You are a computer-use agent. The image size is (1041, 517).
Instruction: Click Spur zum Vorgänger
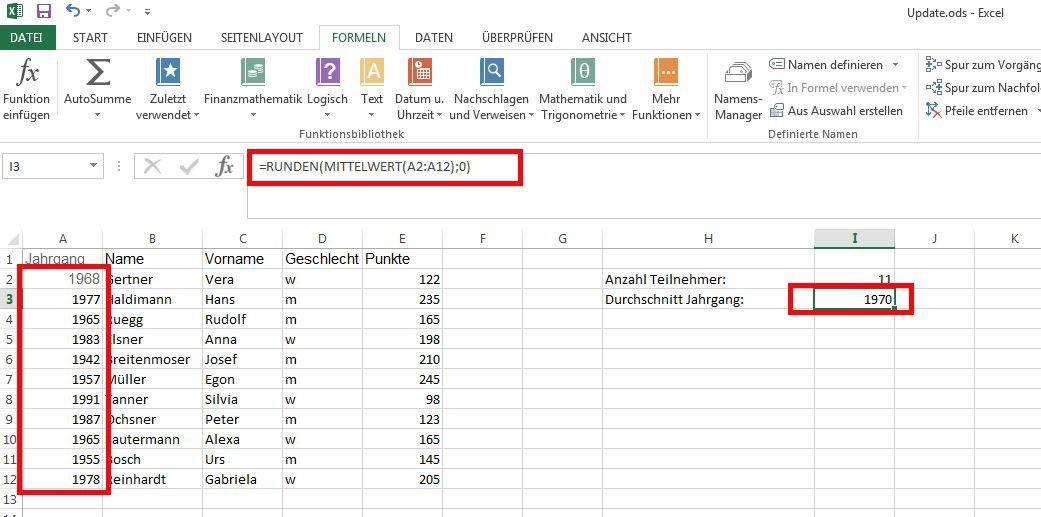point(983,64)
